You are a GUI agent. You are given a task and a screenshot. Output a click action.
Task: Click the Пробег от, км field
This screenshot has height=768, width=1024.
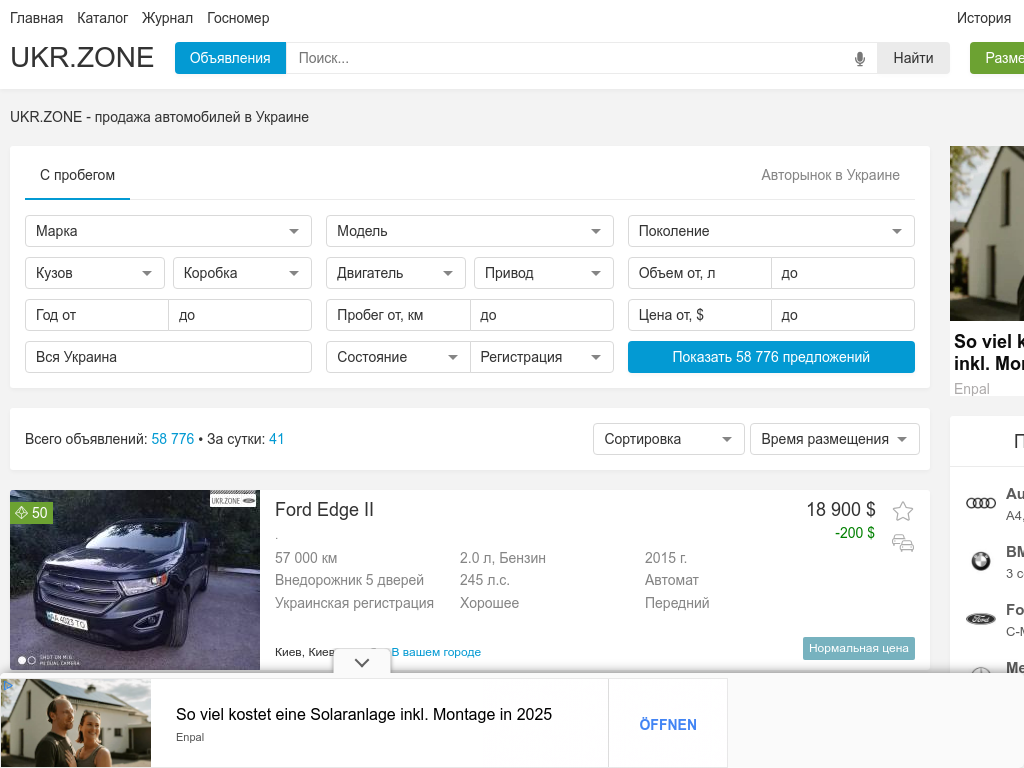pyautogui.click(x=398, y=315)
